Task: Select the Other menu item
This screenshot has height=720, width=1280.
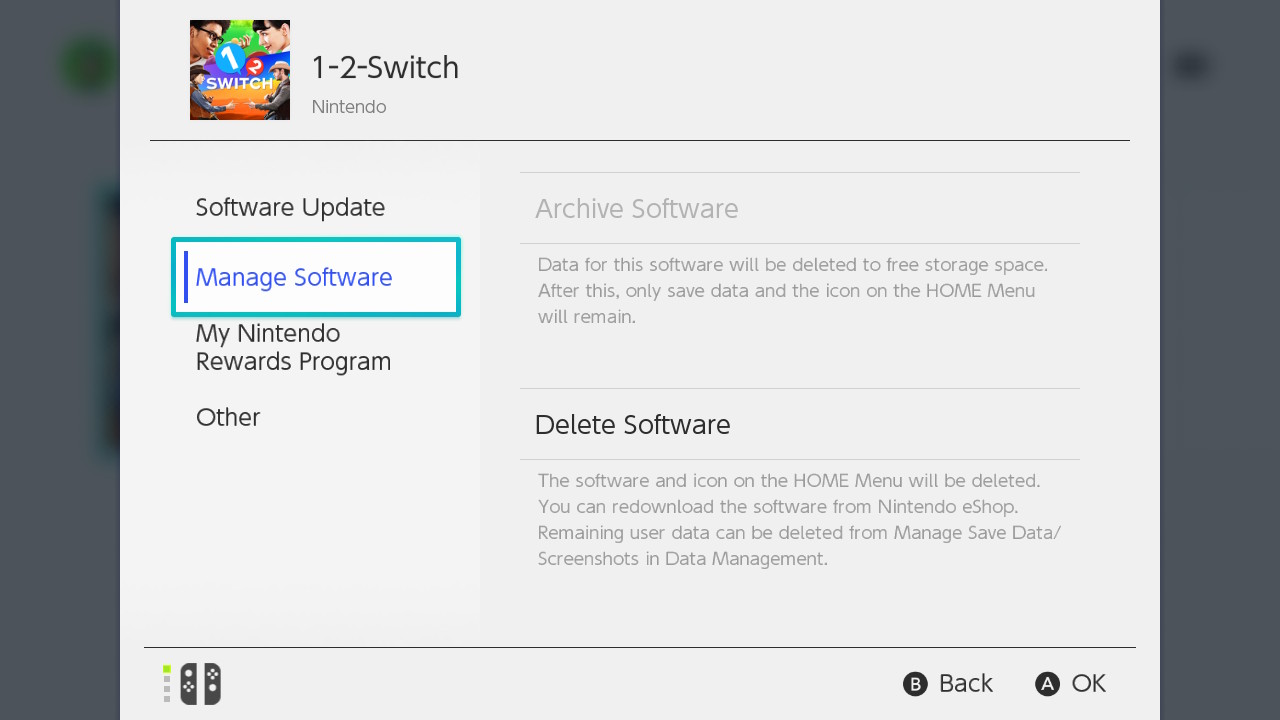Action: click(228, 417)
